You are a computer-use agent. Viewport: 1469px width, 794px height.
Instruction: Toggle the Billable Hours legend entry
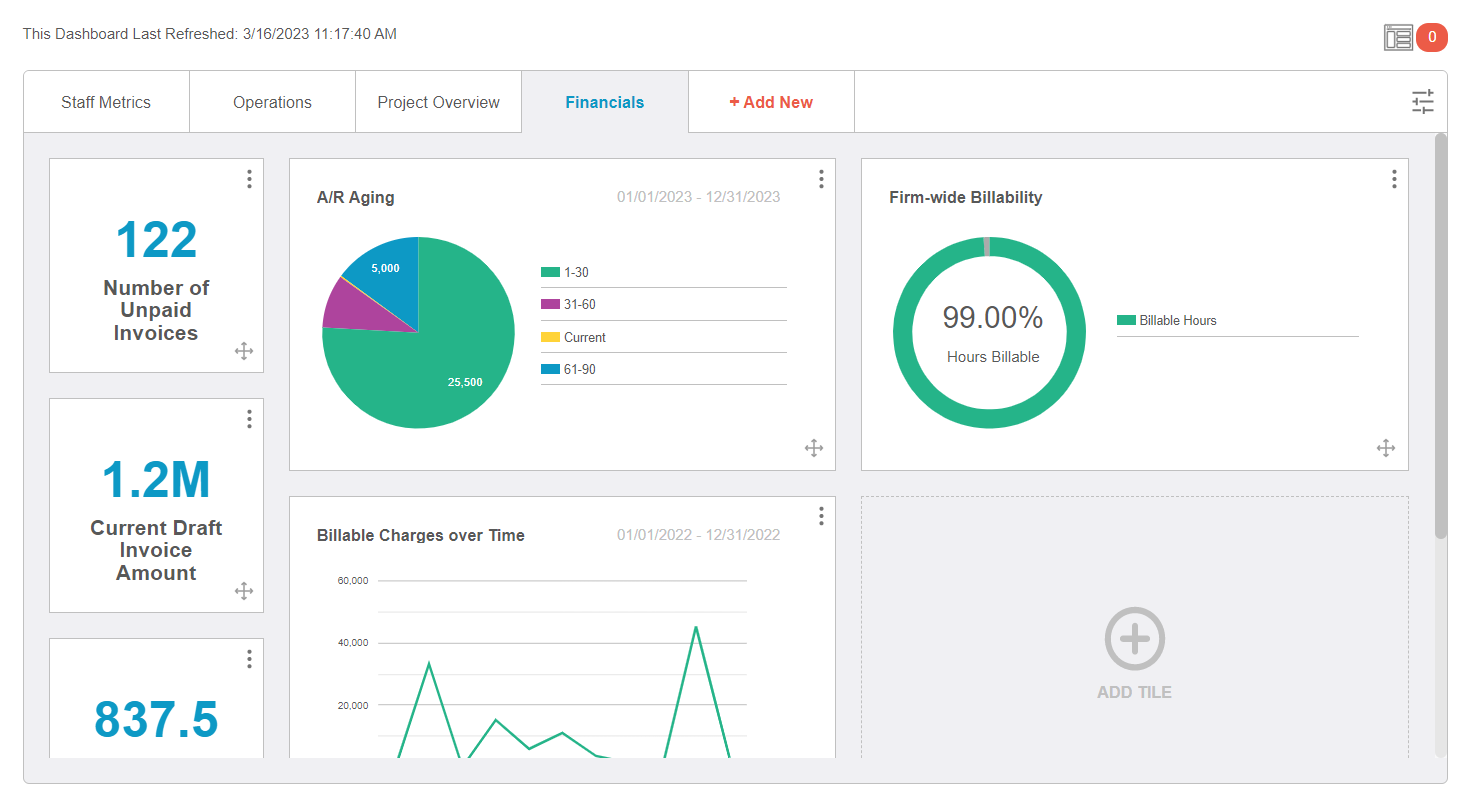pyautogui.click(x=1177, y=320)
